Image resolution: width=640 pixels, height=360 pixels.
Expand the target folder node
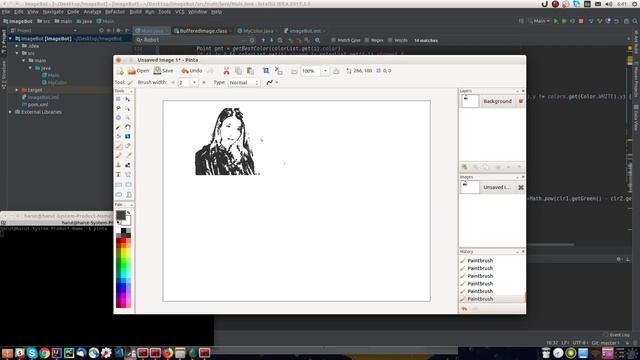17,90
